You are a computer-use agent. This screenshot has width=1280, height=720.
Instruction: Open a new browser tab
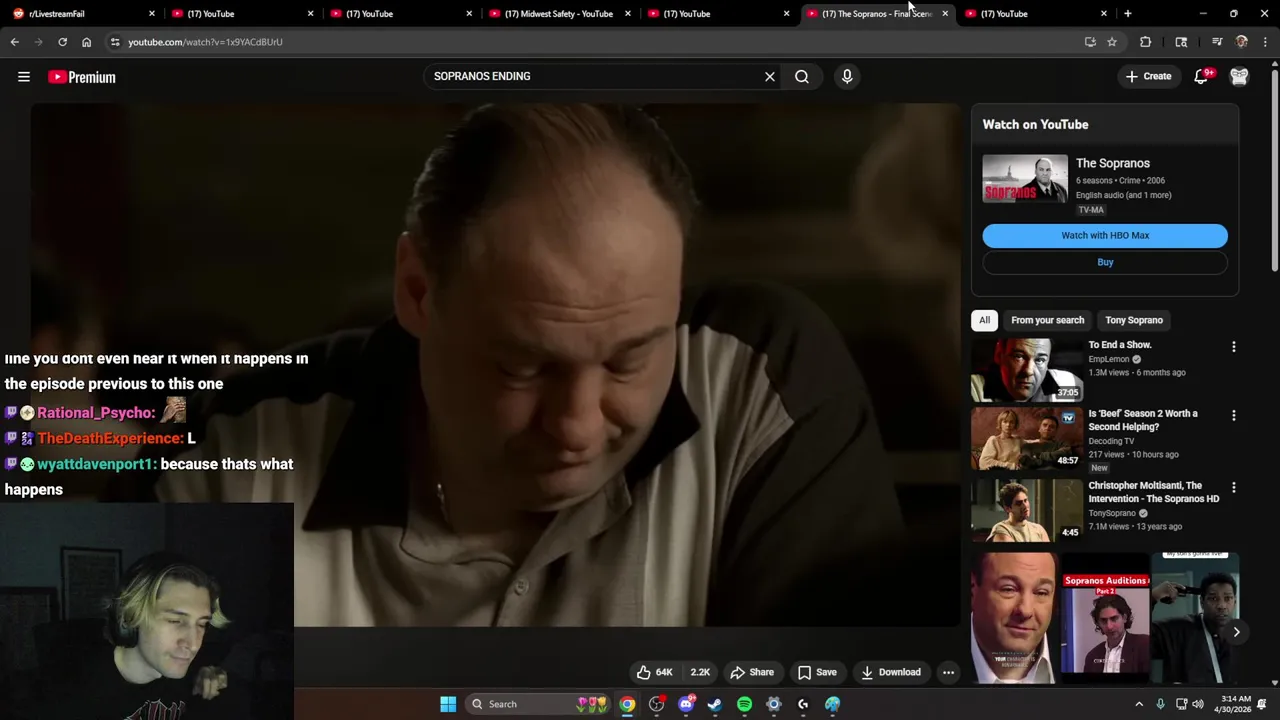coord(1127,14)
